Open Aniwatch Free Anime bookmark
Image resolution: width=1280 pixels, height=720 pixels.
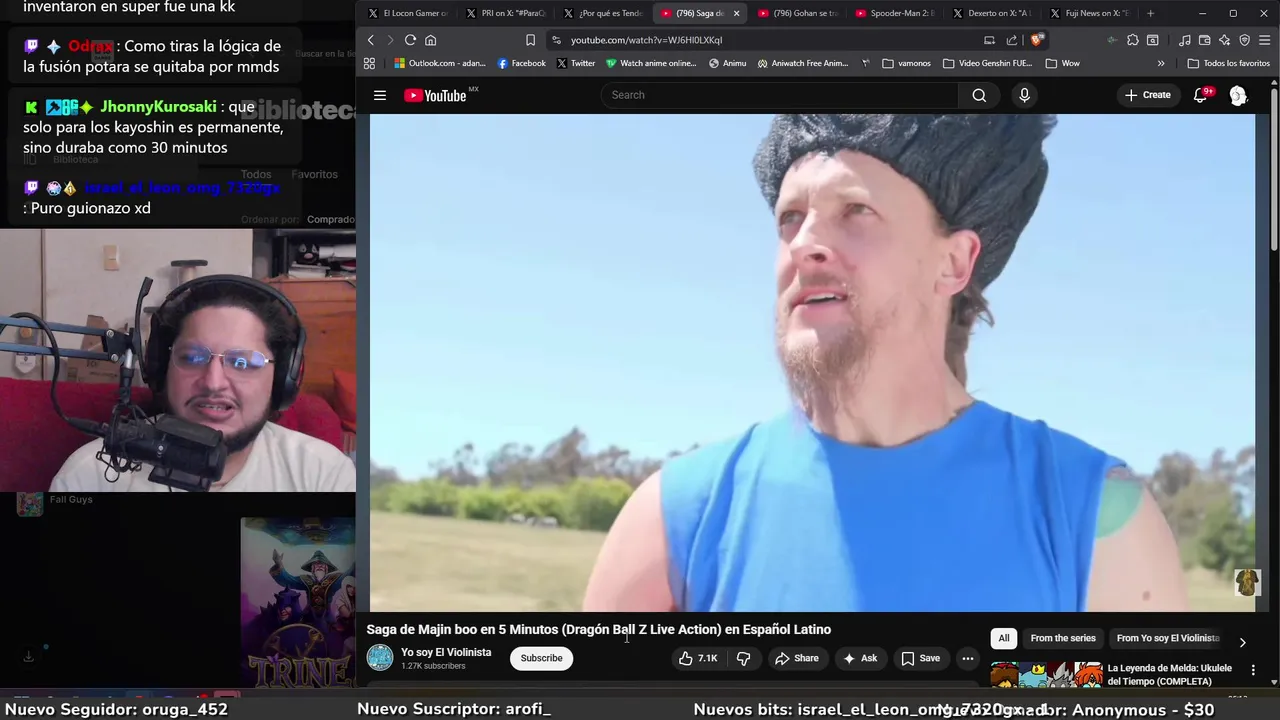[802, 63]
